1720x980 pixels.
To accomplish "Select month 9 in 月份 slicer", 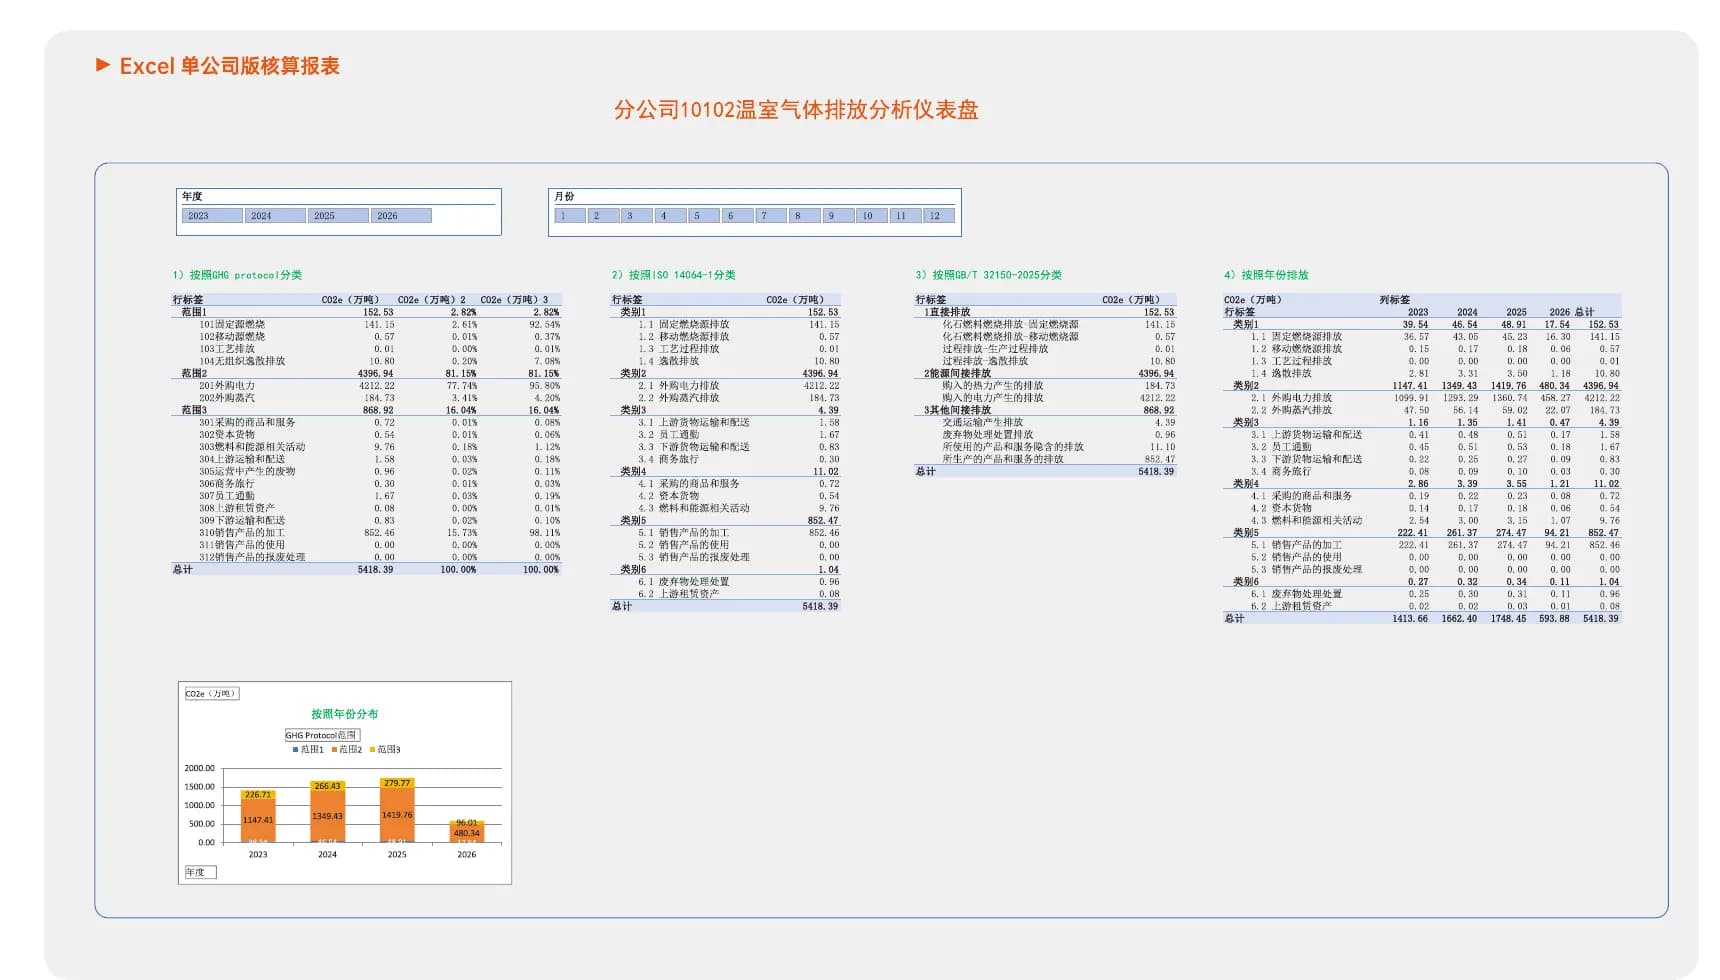I will pyautogui.click(x=838, y=216).
